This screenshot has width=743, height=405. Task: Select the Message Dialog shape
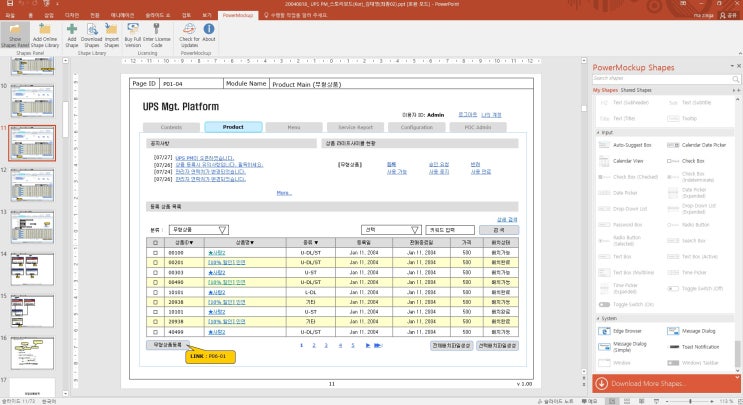pos(691,331)
